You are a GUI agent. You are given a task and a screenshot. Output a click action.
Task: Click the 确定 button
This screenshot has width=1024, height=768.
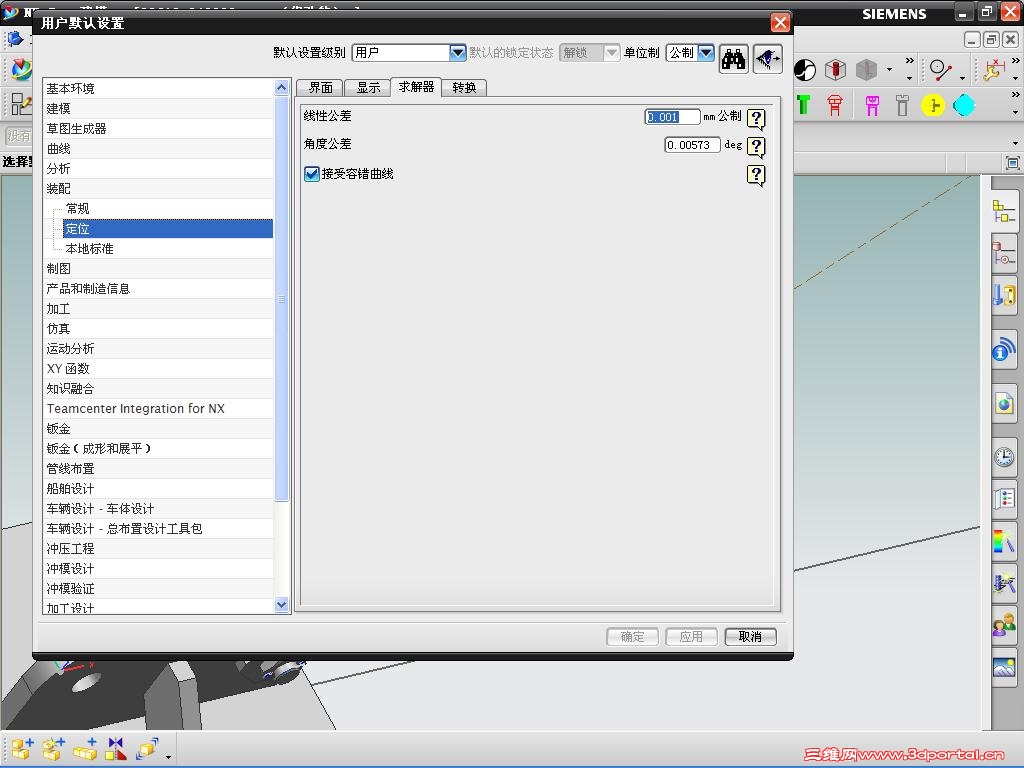point(632,637)
